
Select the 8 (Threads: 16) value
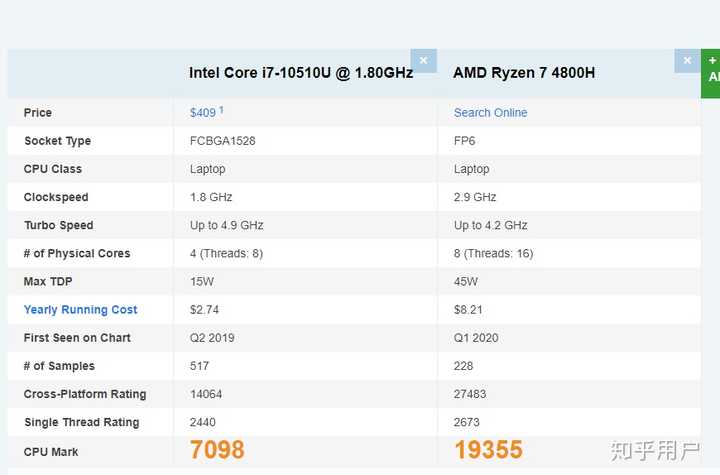click(x=494, y=254)
